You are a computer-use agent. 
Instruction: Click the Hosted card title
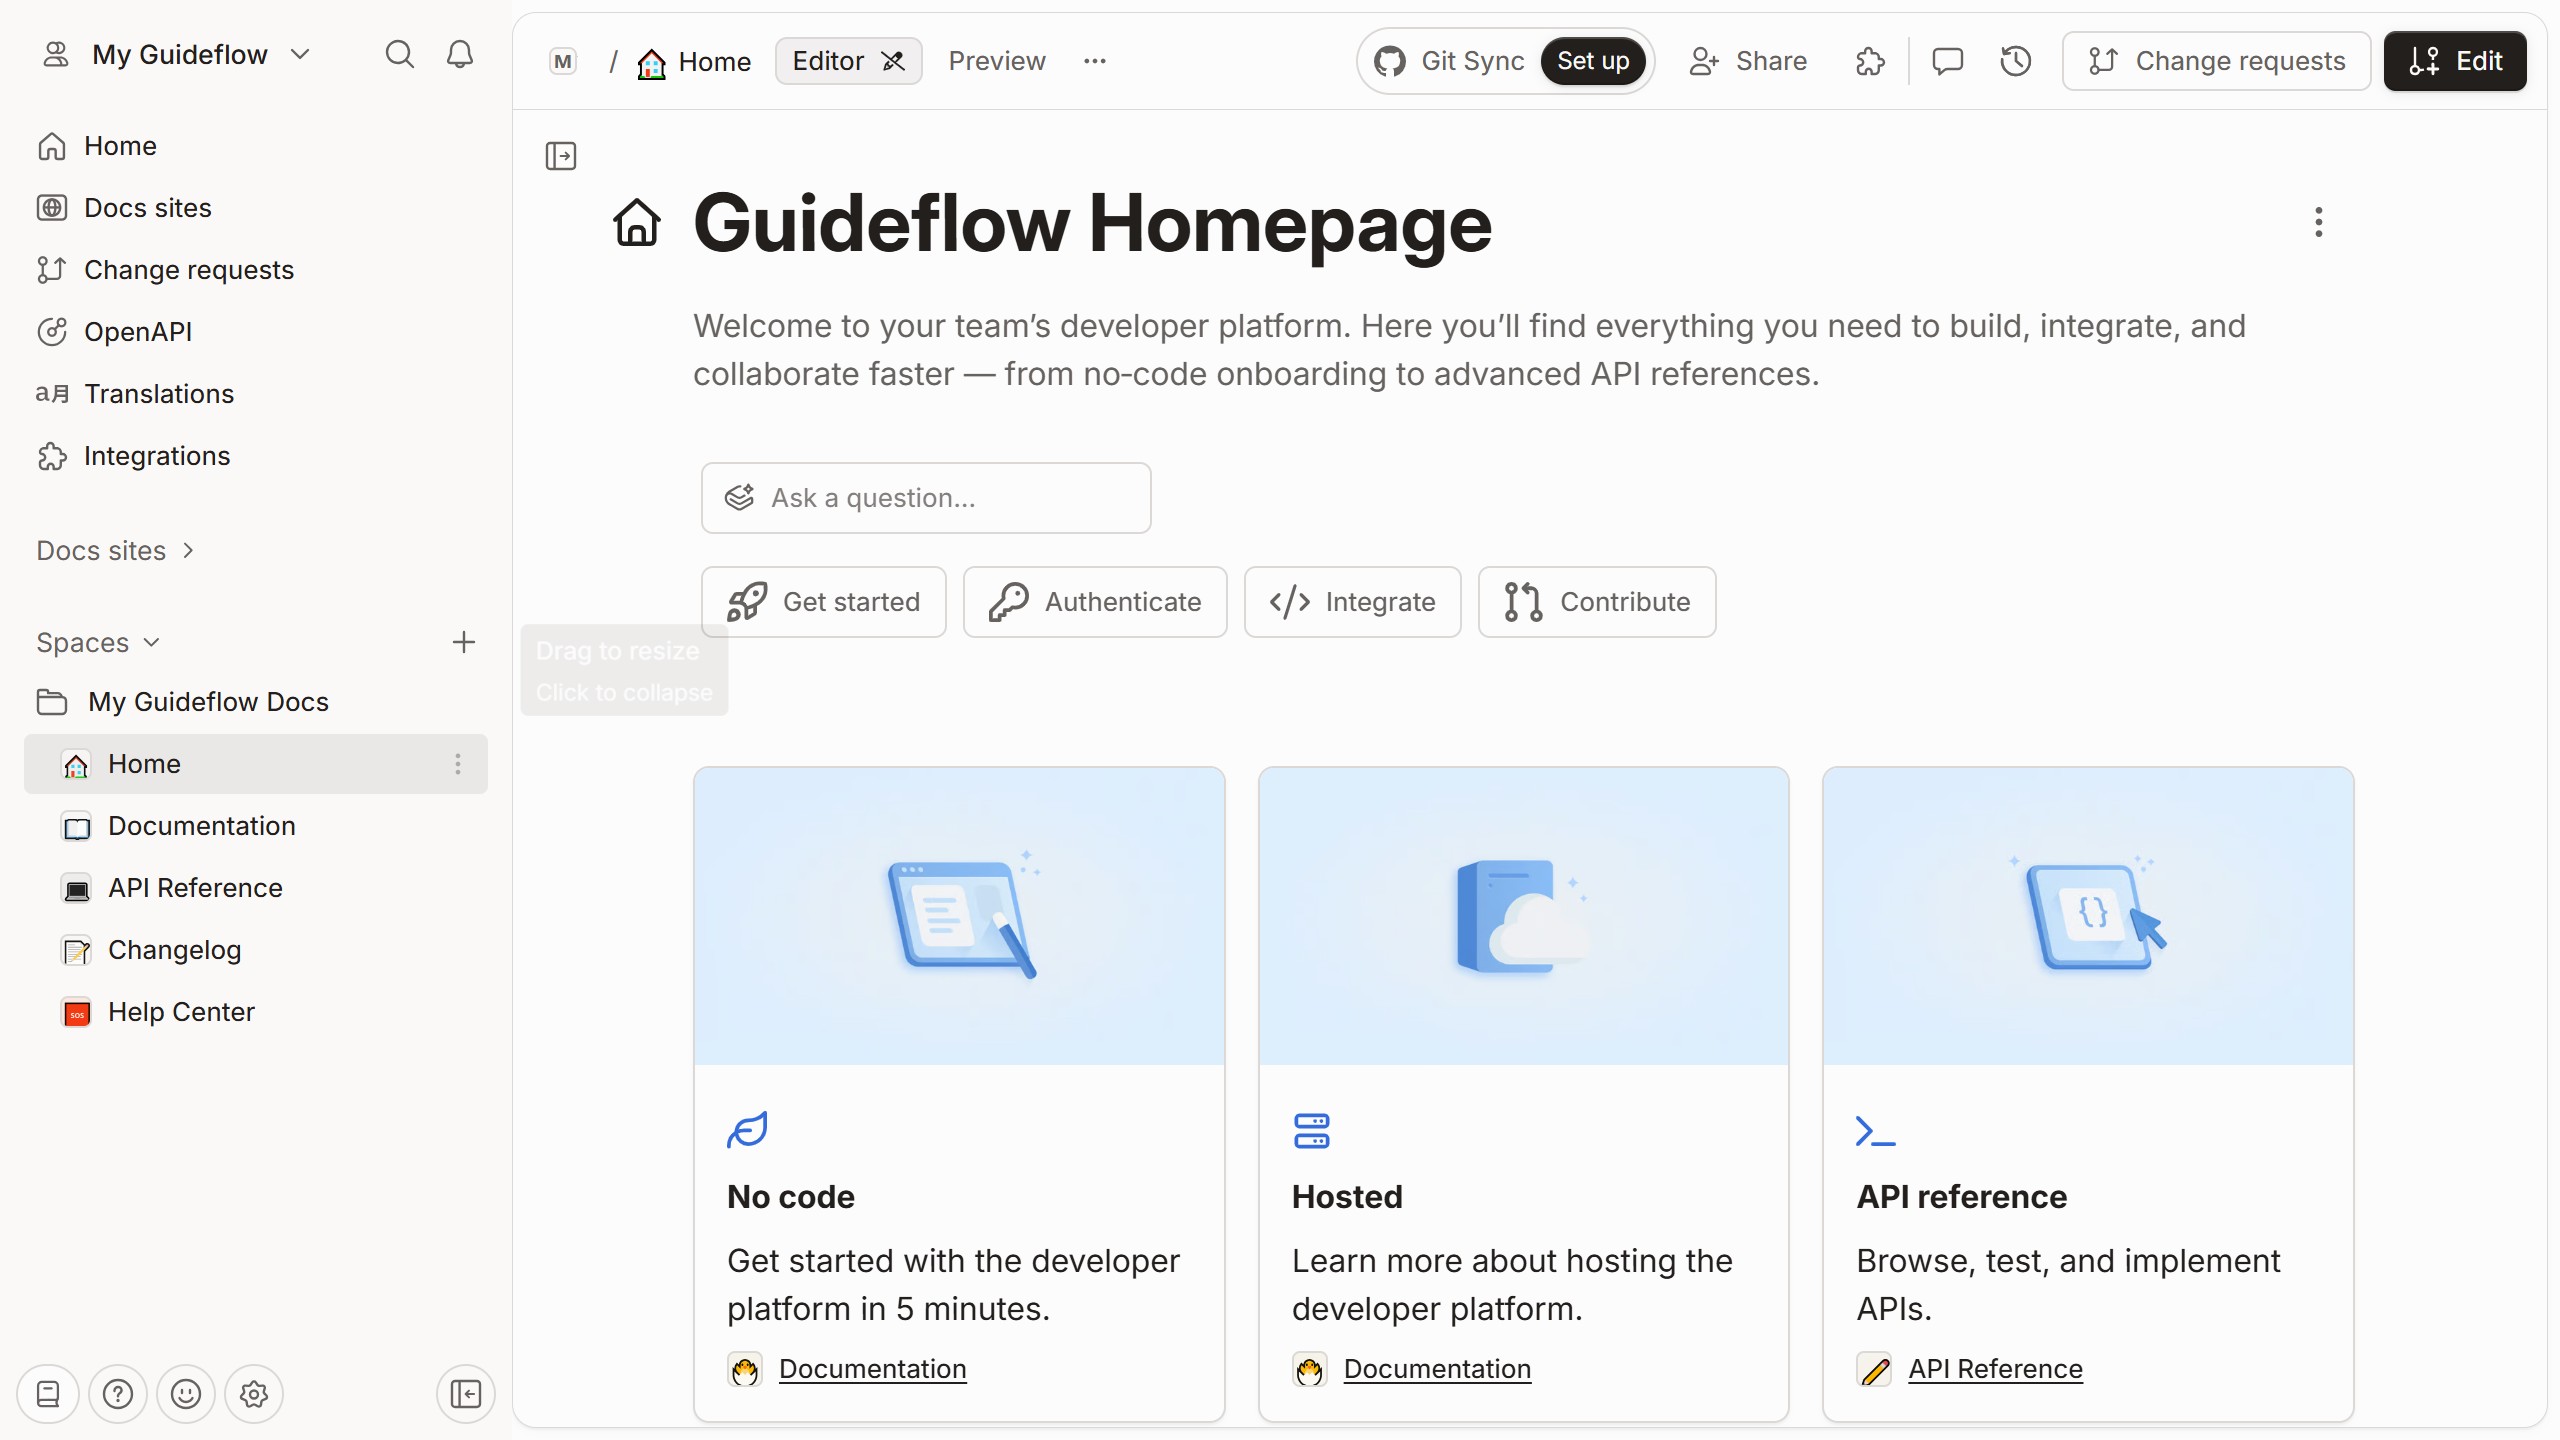click(x=1347, y=1197)
